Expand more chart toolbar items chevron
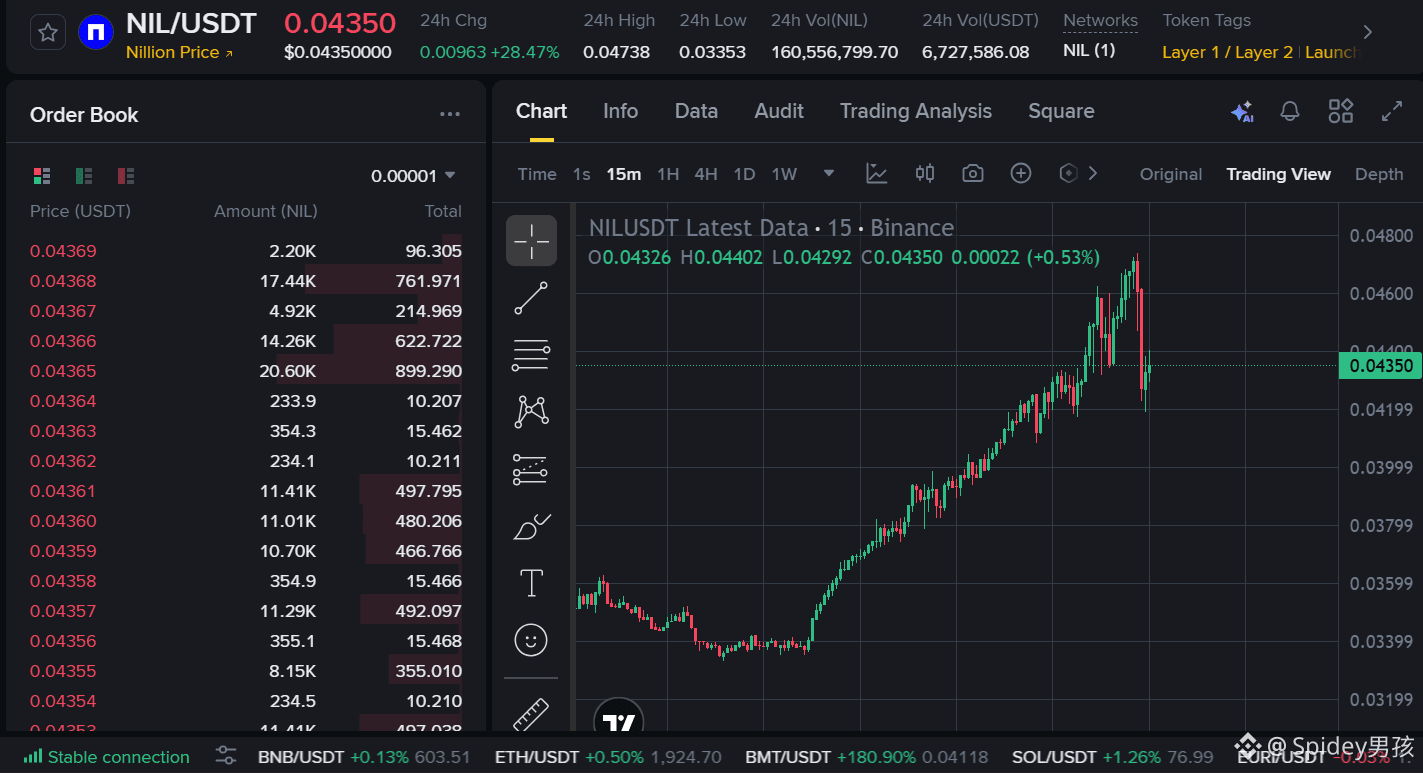Viewport: 1423px width, 773px height. [1093, 174]
